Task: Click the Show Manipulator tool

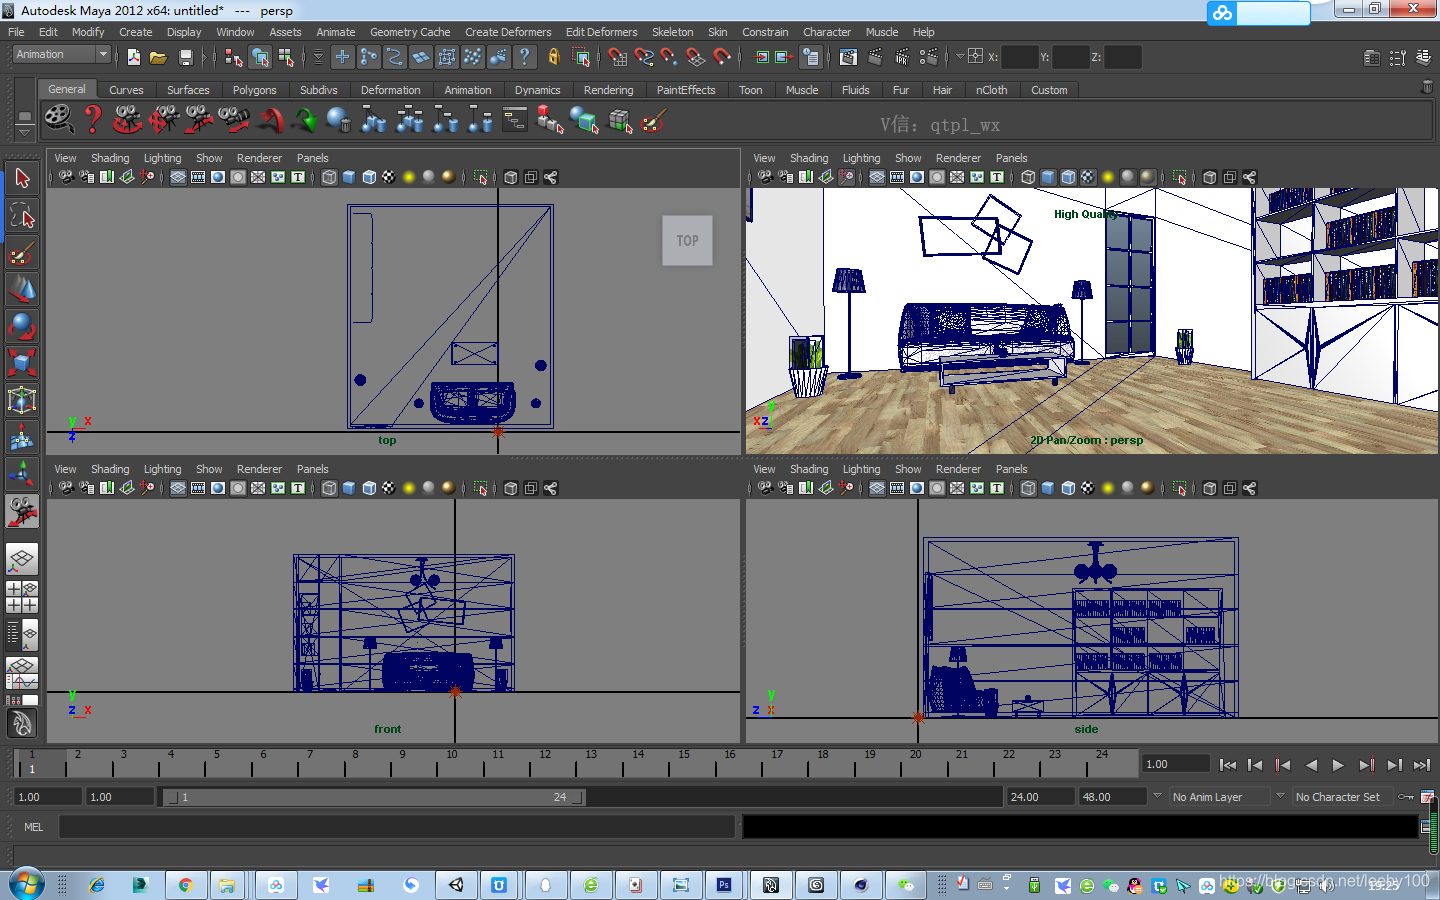Action: click(x=22, y=474)
